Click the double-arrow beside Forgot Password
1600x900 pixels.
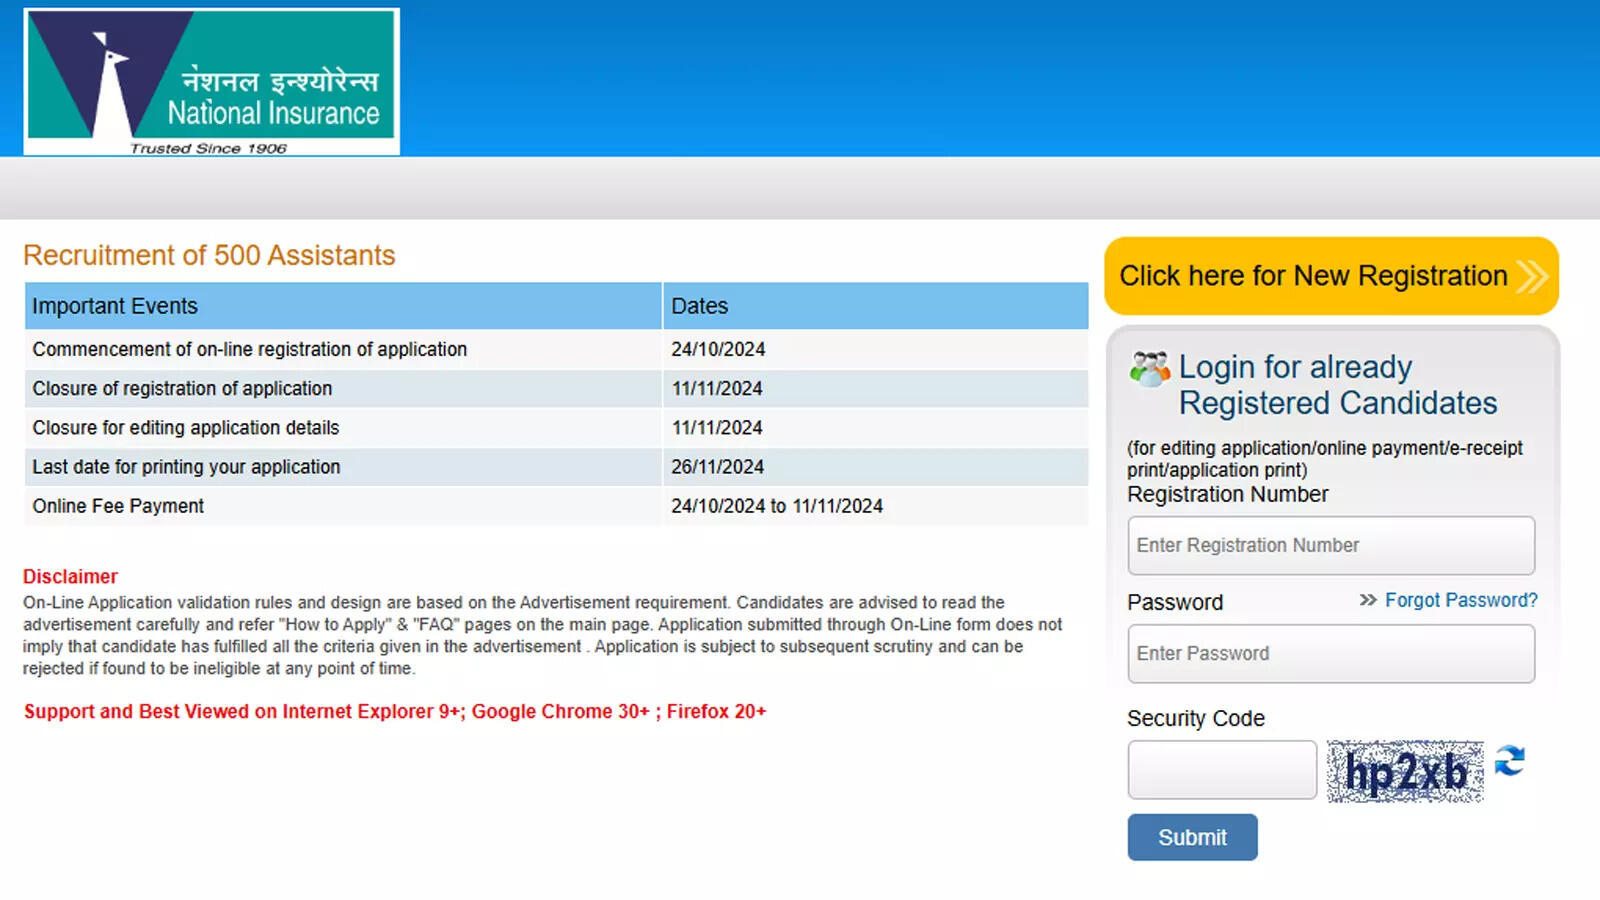point(1368,600)
